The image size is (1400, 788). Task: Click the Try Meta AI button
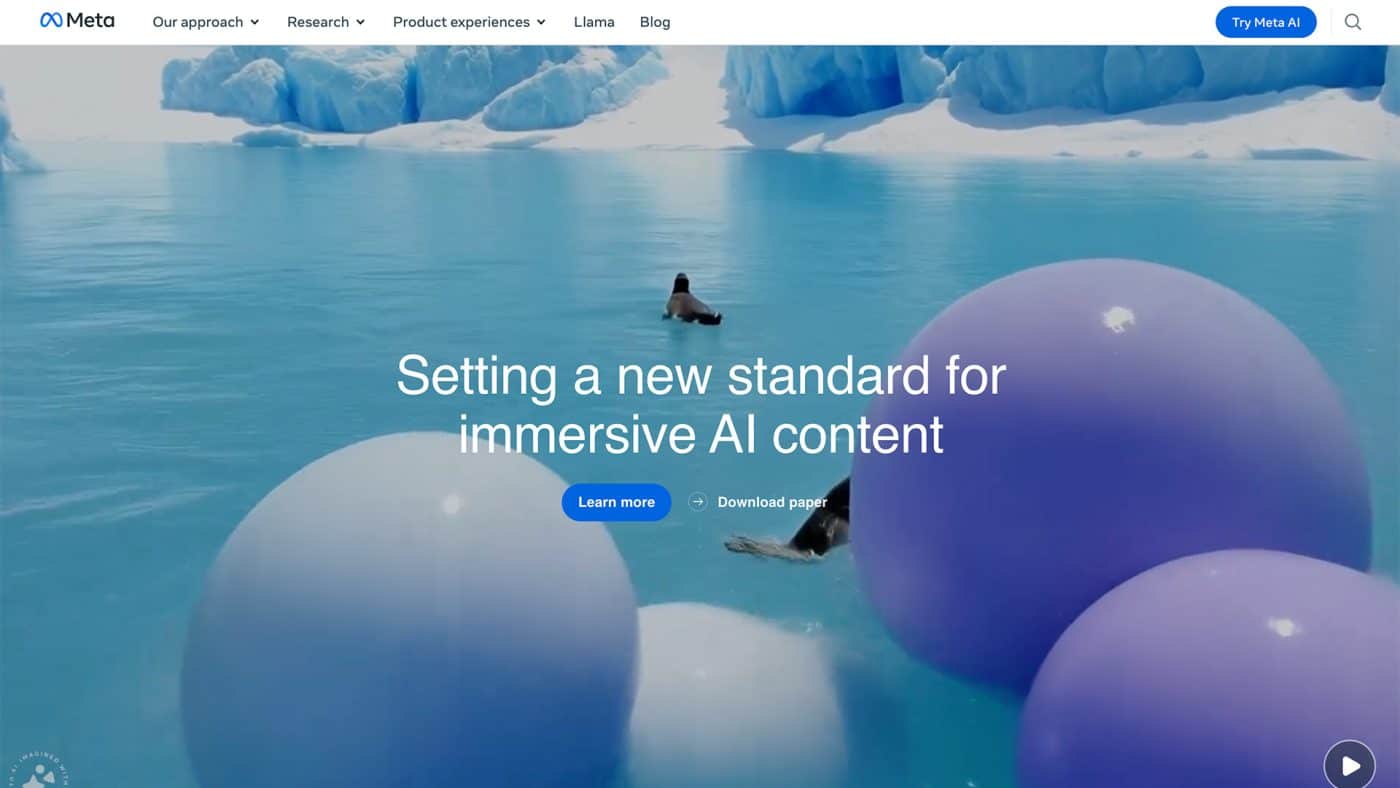click(1266, 22)
